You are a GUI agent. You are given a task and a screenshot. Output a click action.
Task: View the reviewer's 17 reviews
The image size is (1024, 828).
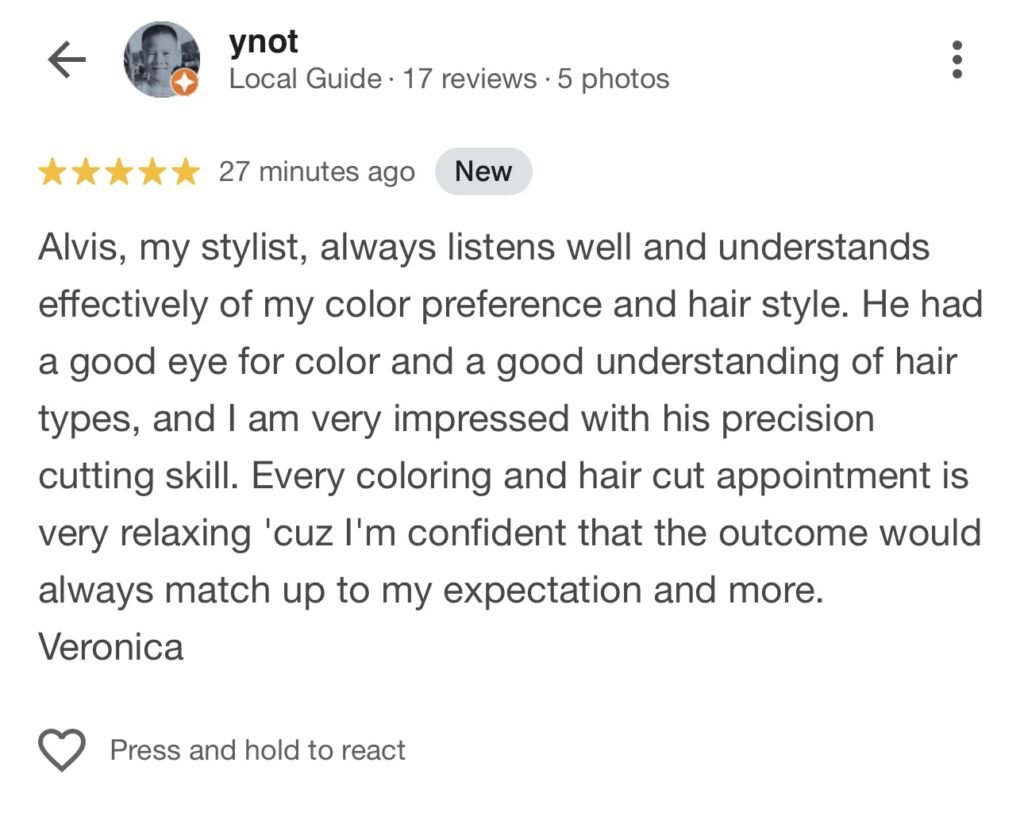(x=469, y=79)
